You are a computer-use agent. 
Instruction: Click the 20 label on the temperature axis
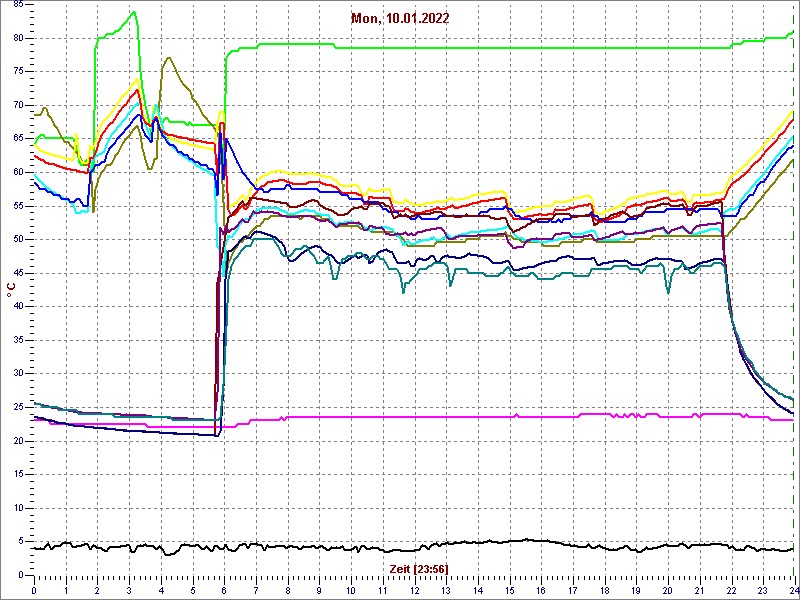[18, 441]
